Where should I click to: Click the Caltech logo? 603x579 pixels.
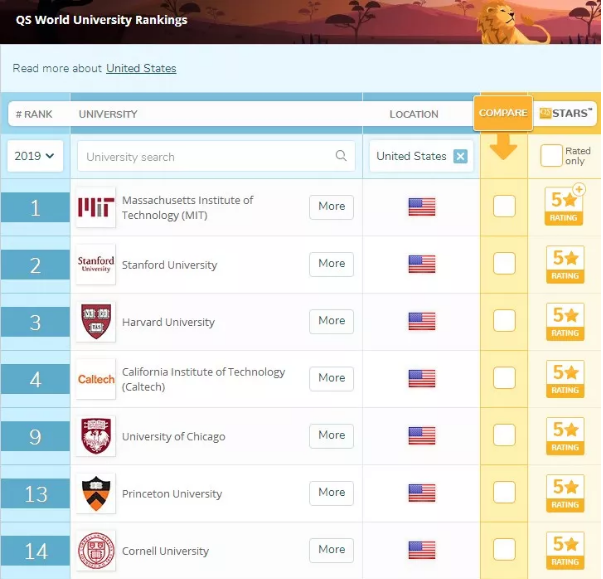(x=96, y=379)
